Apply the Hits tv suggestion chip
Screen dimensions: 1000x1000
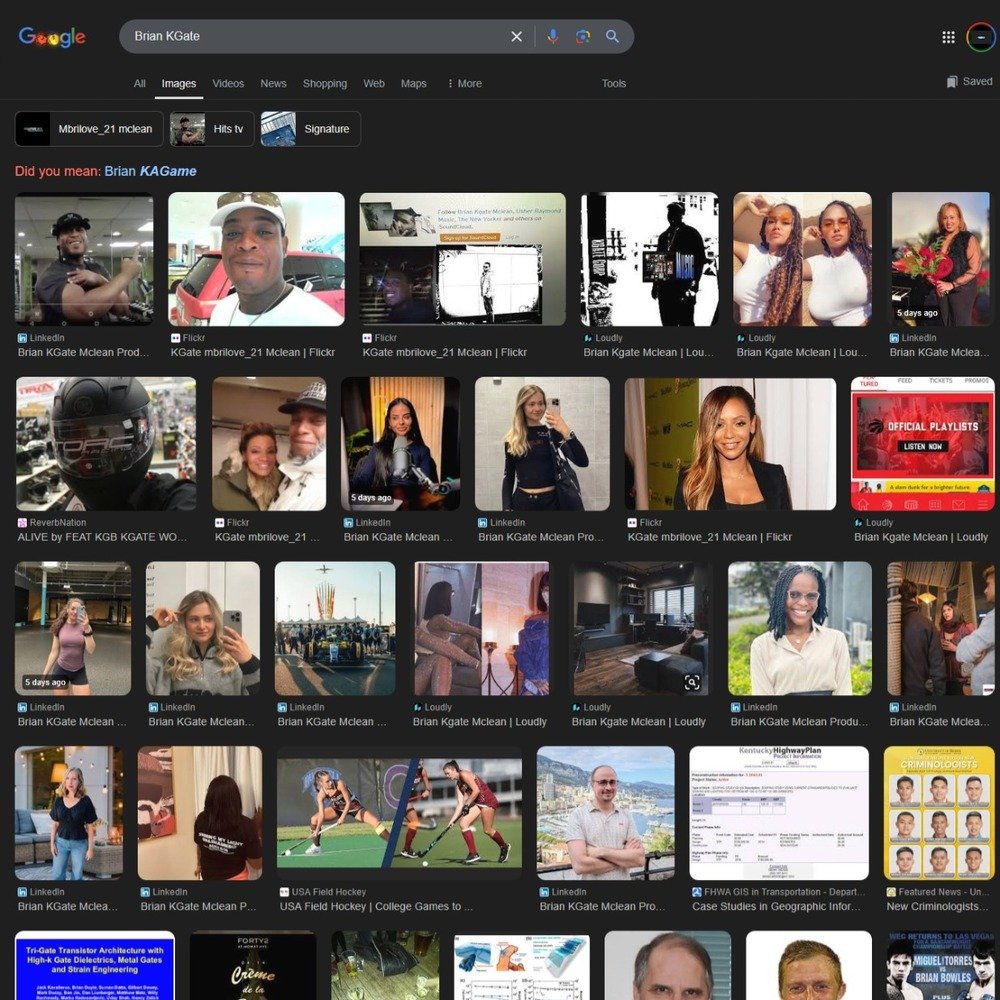click(212, 129)
